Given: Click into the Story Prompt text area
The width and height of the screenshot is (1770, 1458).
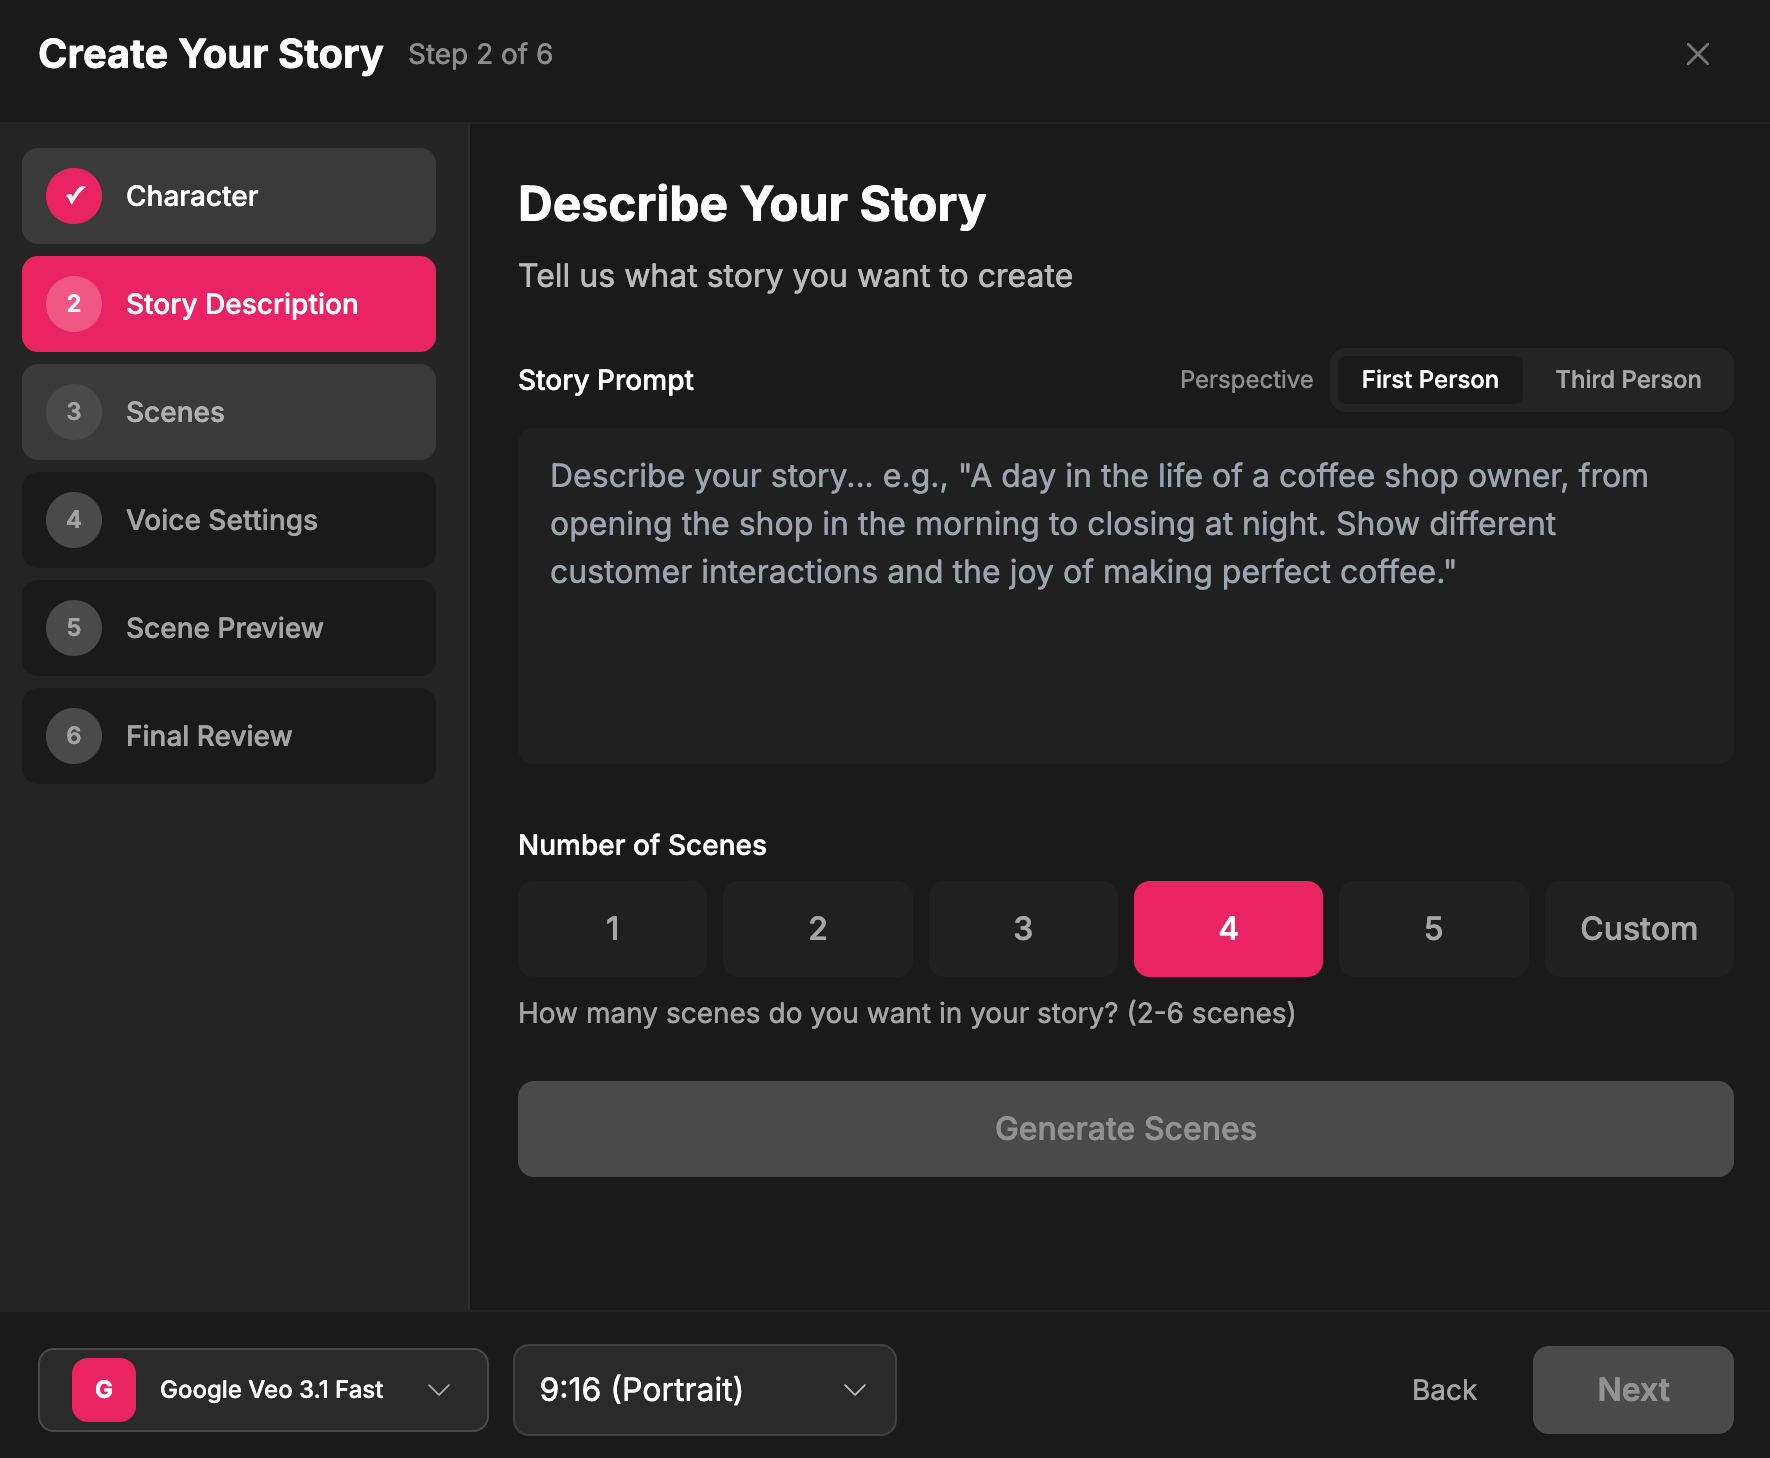Looking at the screenshot, I should (1126, 596).
